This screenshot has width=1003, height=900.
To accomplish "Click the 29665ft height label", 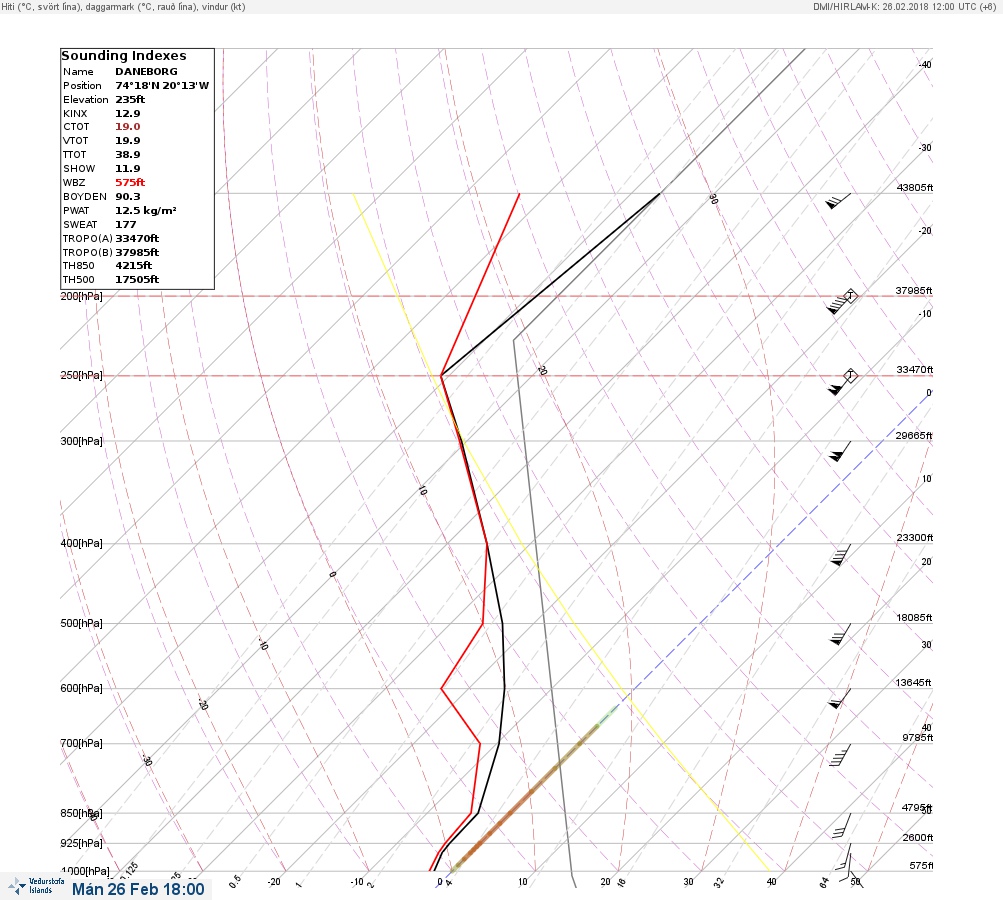I will point(913,436).
